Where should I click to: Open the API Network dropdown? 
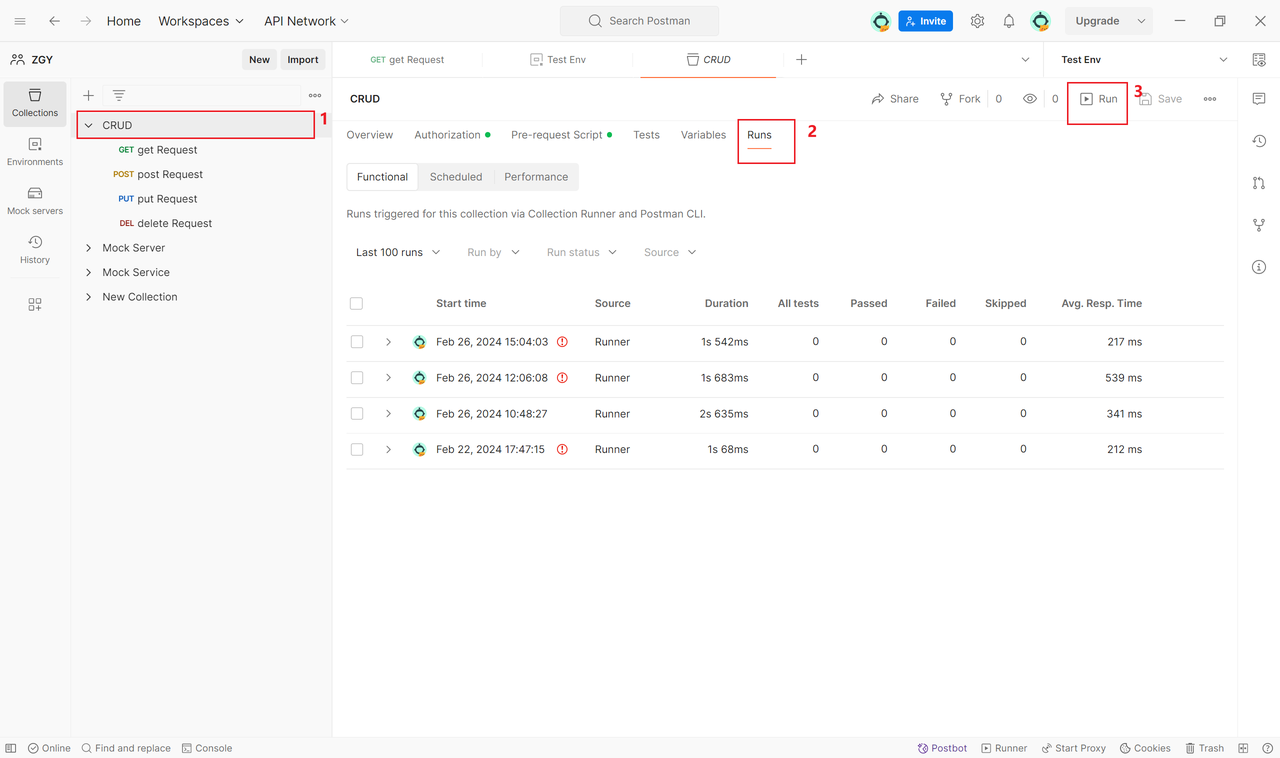click(x=307, y=21)
